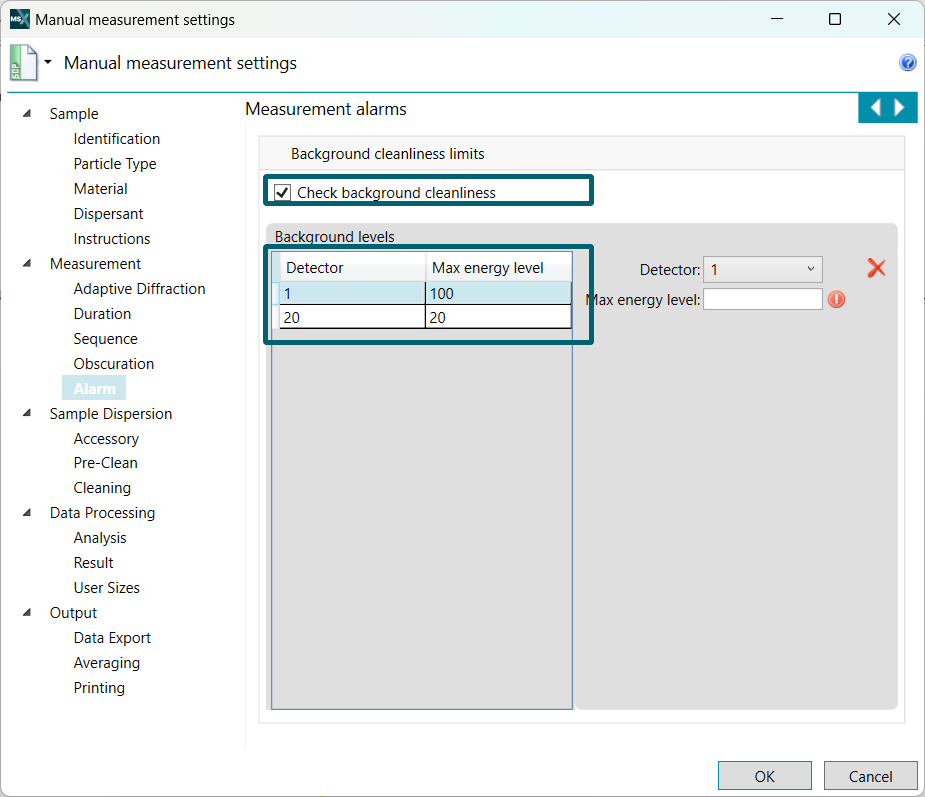Open the Detector dropdown list
925x797 pixels.
pyautogui.click(x=762, y=269)
